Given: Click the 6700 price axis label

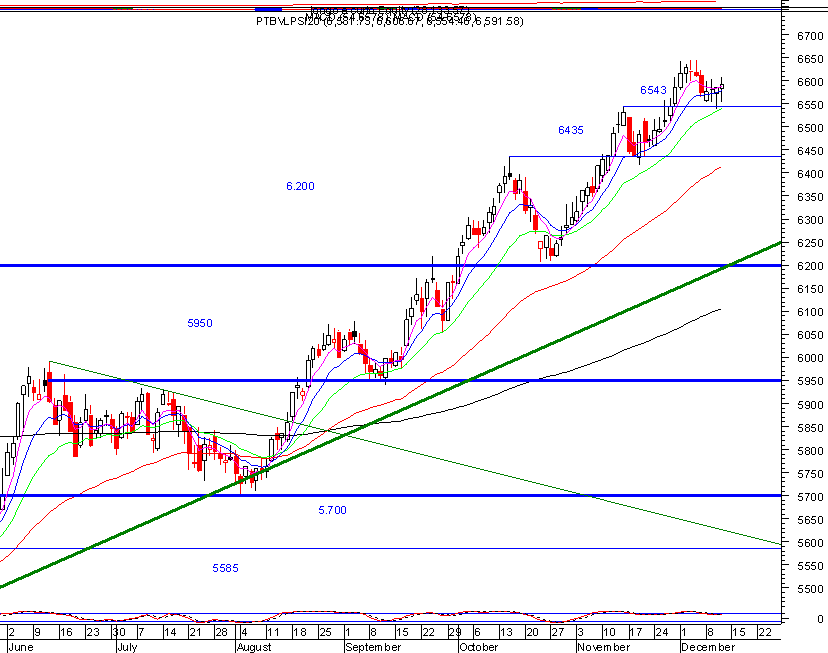Looking at the screenshot, I should click(810, 36).
